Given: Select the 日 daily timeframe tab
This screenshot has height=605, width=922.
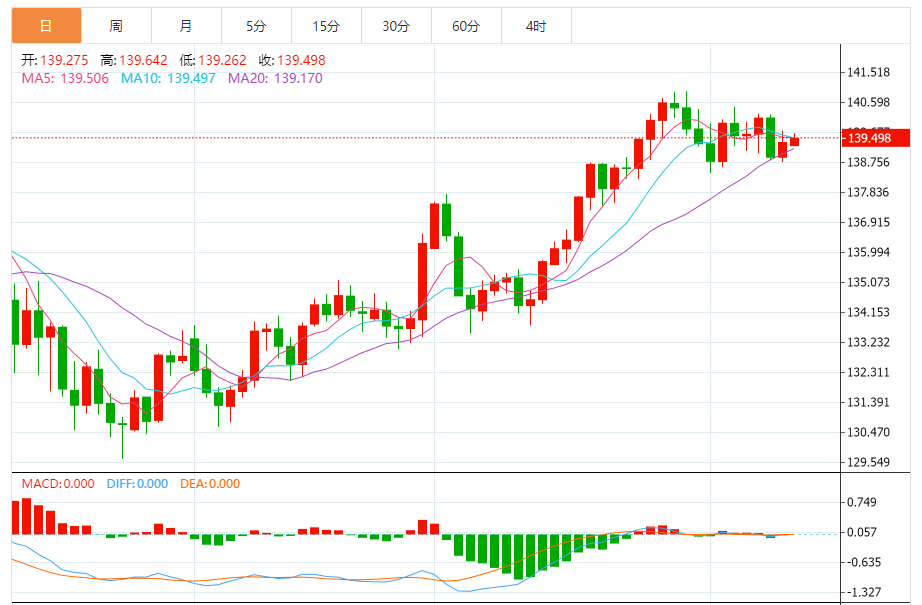Looking at the screenshot, I should click(46, 26).
